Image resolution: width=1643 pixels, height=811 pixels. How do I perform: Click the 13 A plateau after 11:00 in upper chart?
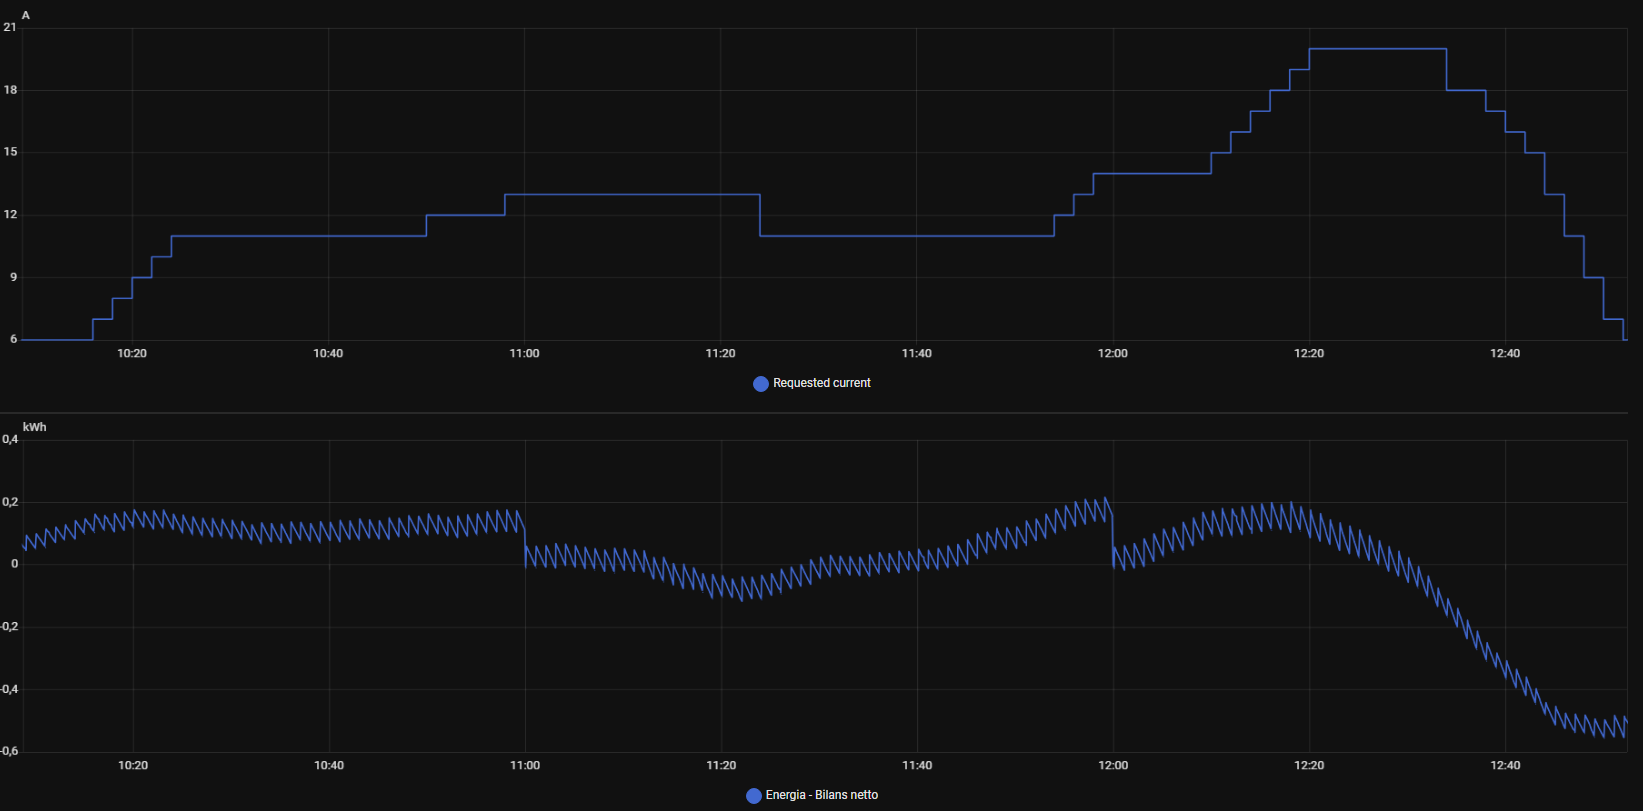coord(632,194)
